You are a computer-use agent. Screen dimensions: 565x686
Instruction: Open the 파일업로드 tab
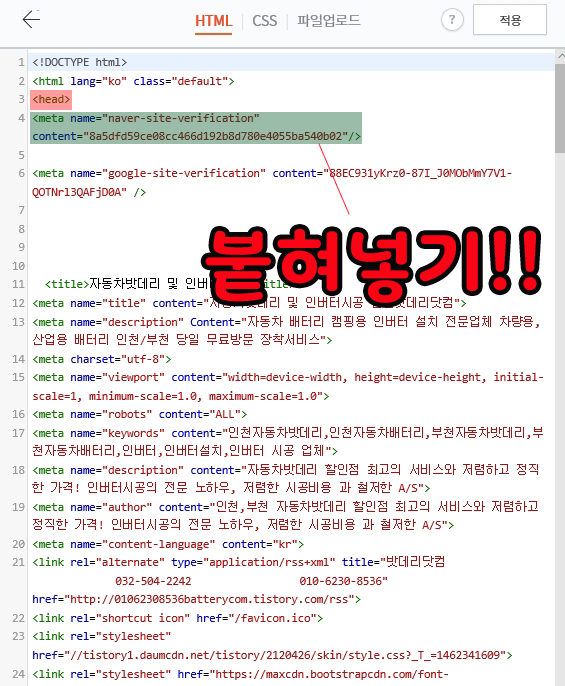(x=329, y=20)
